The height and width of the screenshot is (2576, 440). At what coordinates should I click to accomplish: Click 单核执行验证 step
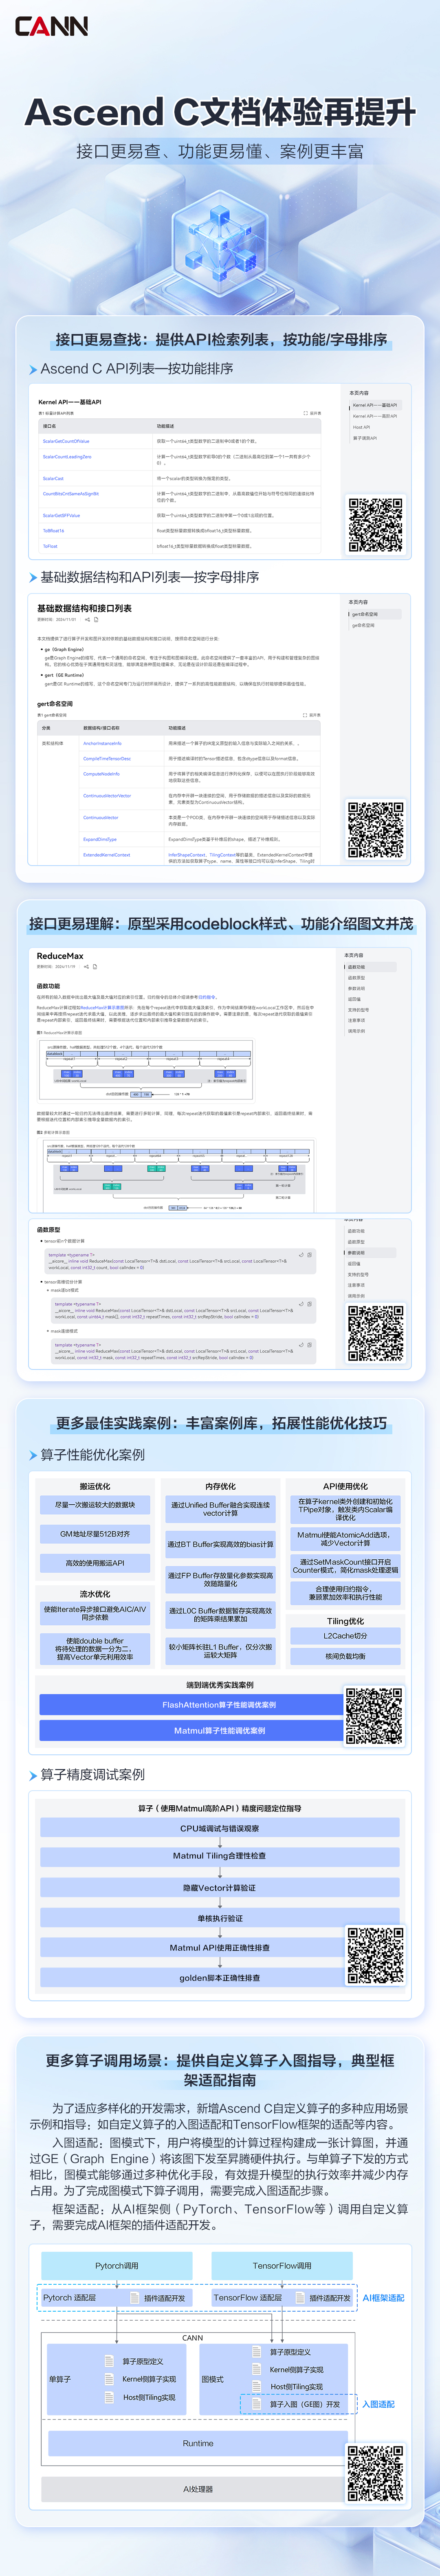click(x=220, y=1919)
